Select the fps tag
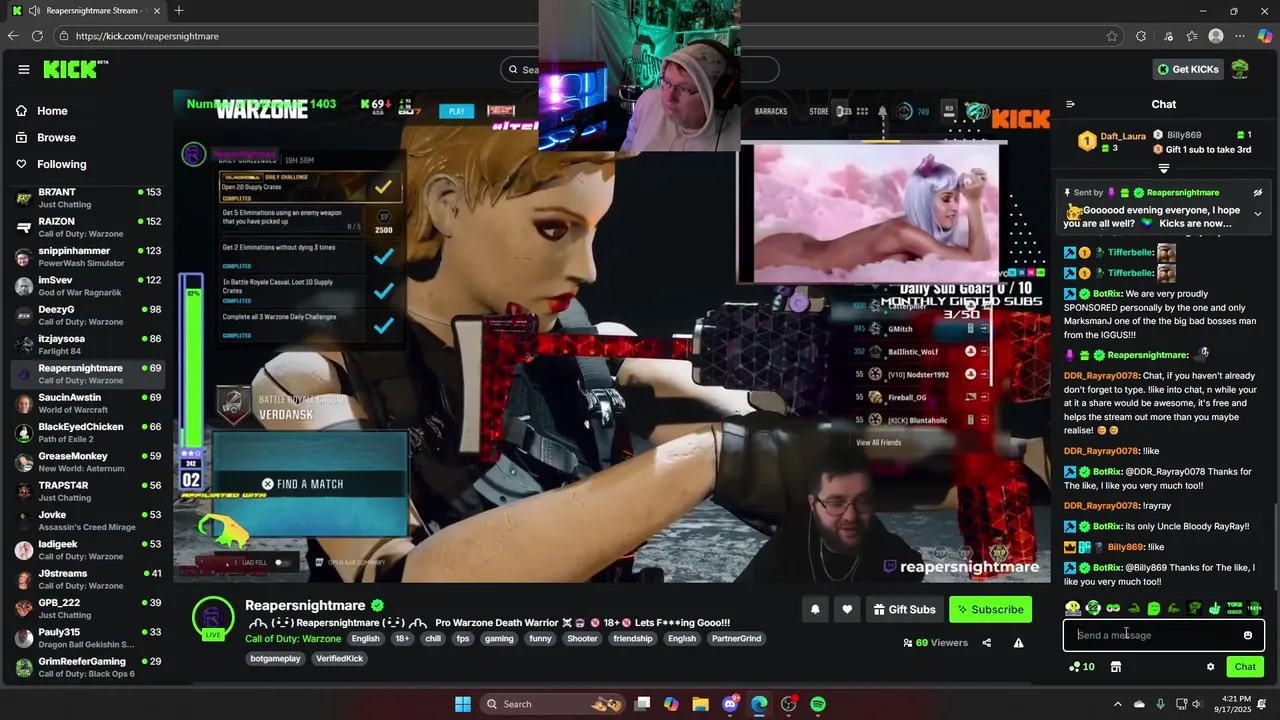1280x720 pixels. [x=463, y=638]
